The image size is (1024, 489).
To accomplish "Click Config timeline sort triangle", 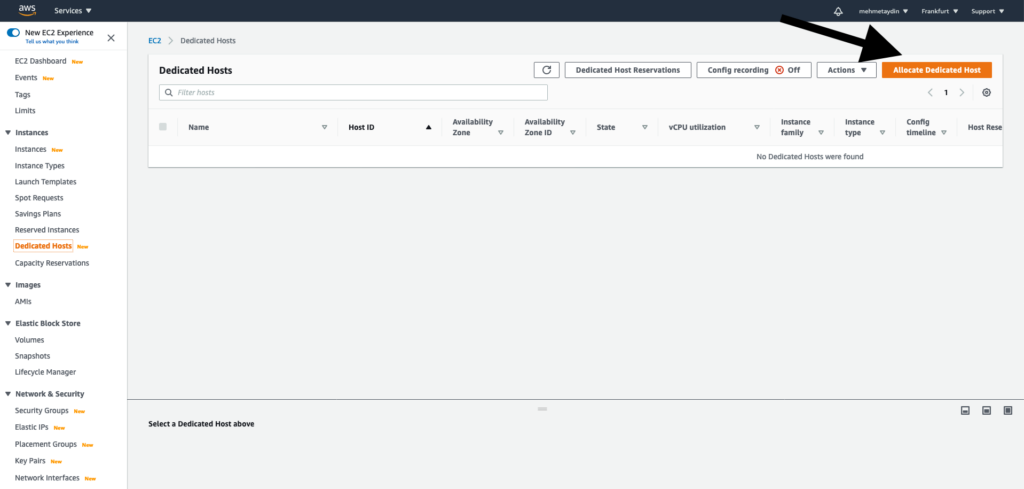I will [944, 133].
